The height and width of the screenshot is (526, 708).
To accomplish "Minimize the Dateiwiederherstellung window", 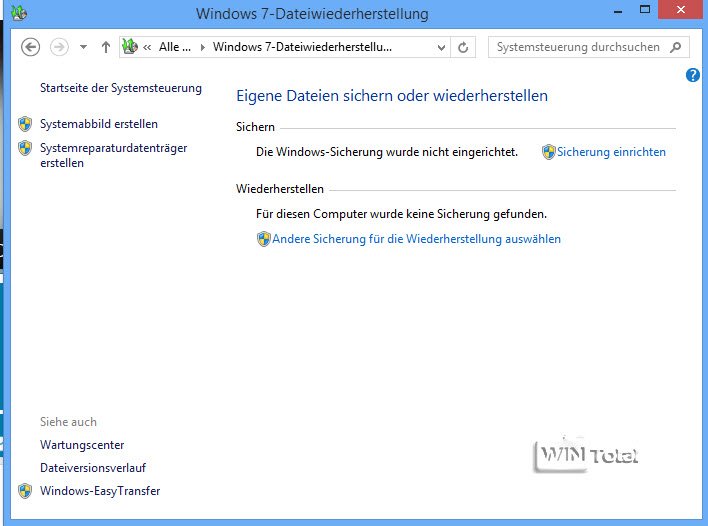I will pyautogui.click(x=618, y=11).
